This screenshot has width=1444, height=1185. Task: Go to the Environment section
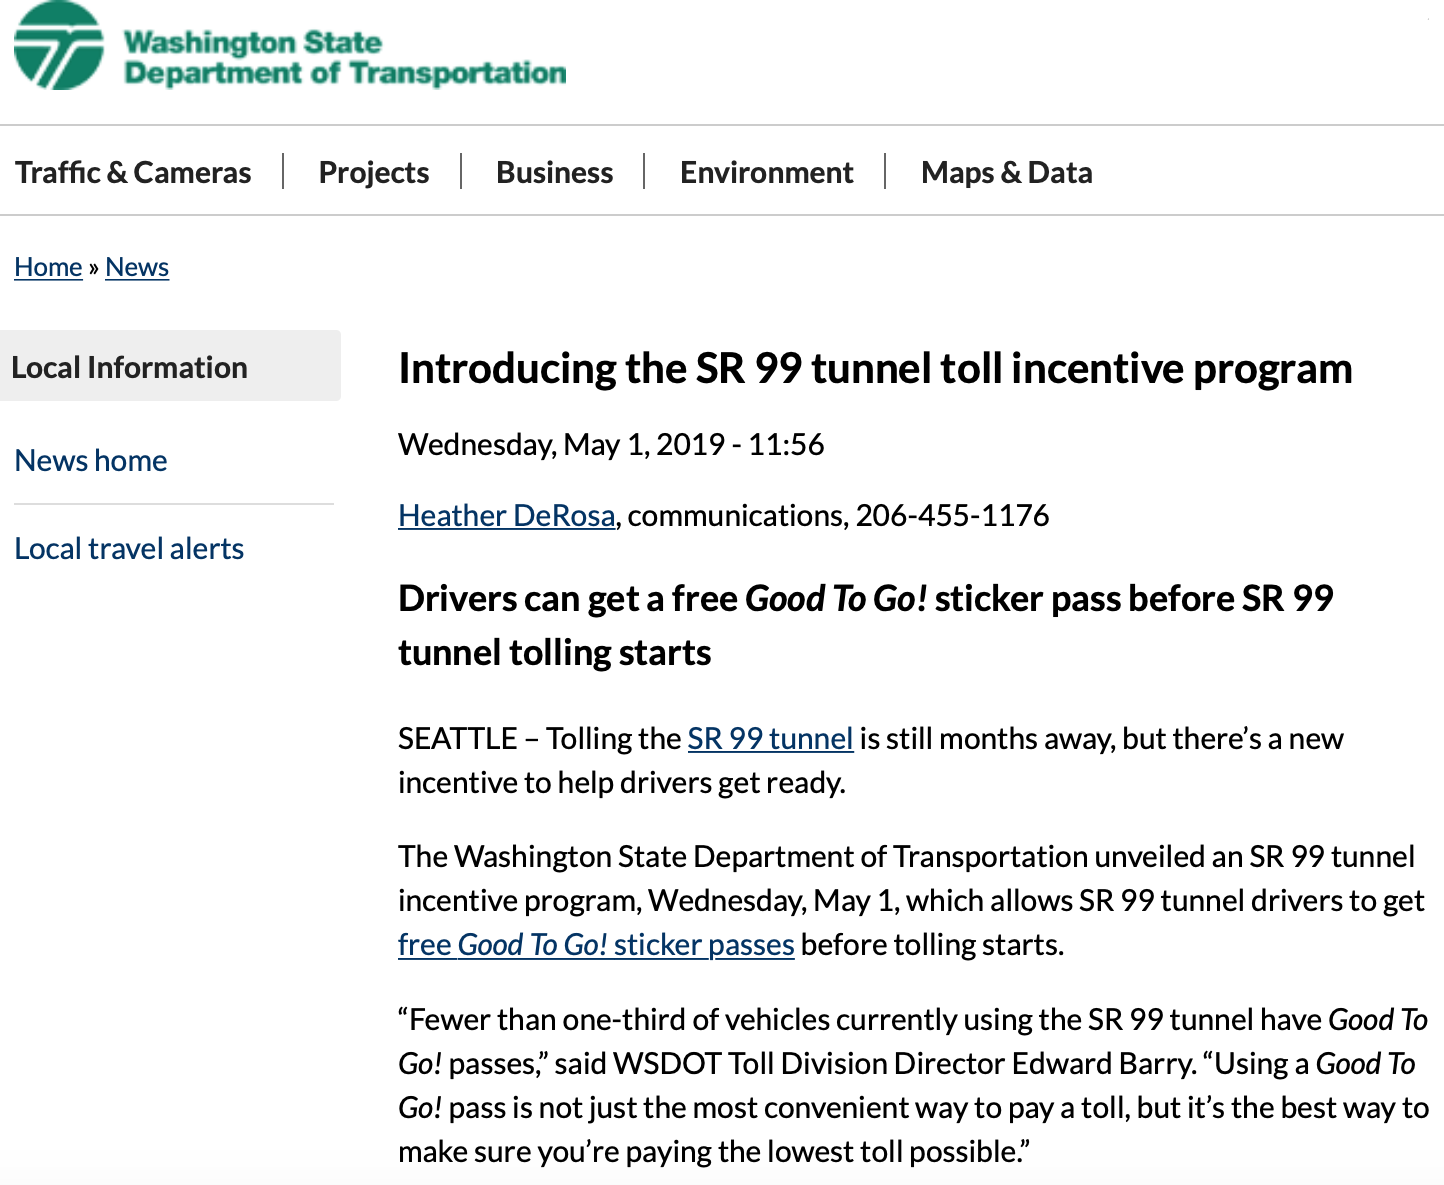766,172
